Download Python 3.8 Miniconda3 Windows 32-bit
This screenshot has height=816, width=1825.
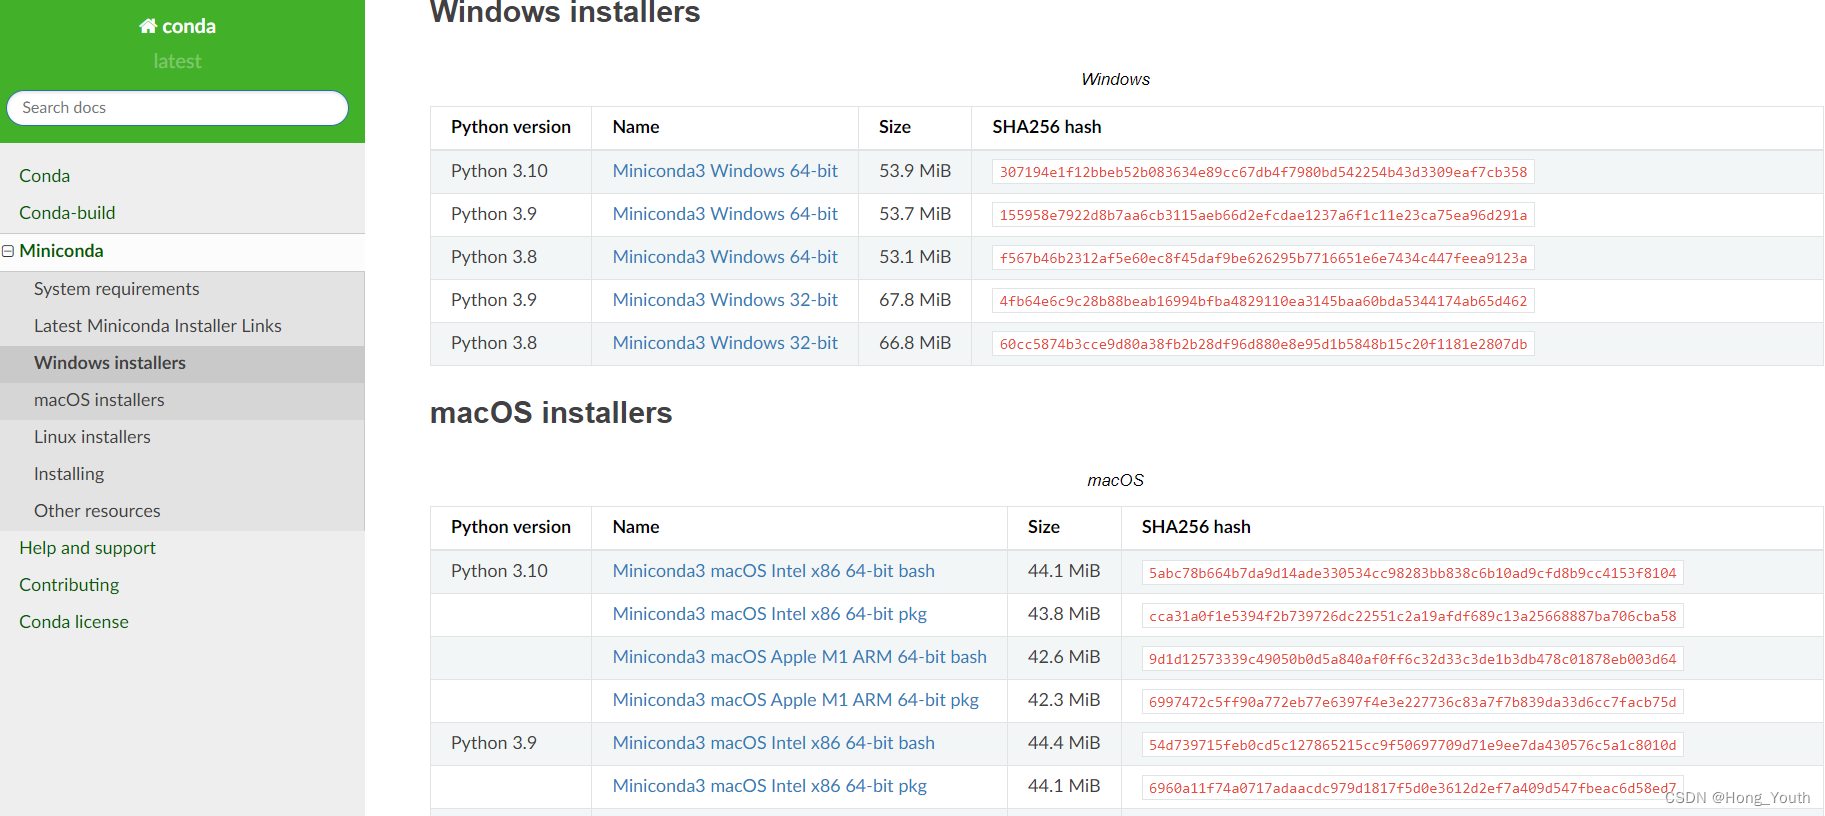tap(725, 343)
